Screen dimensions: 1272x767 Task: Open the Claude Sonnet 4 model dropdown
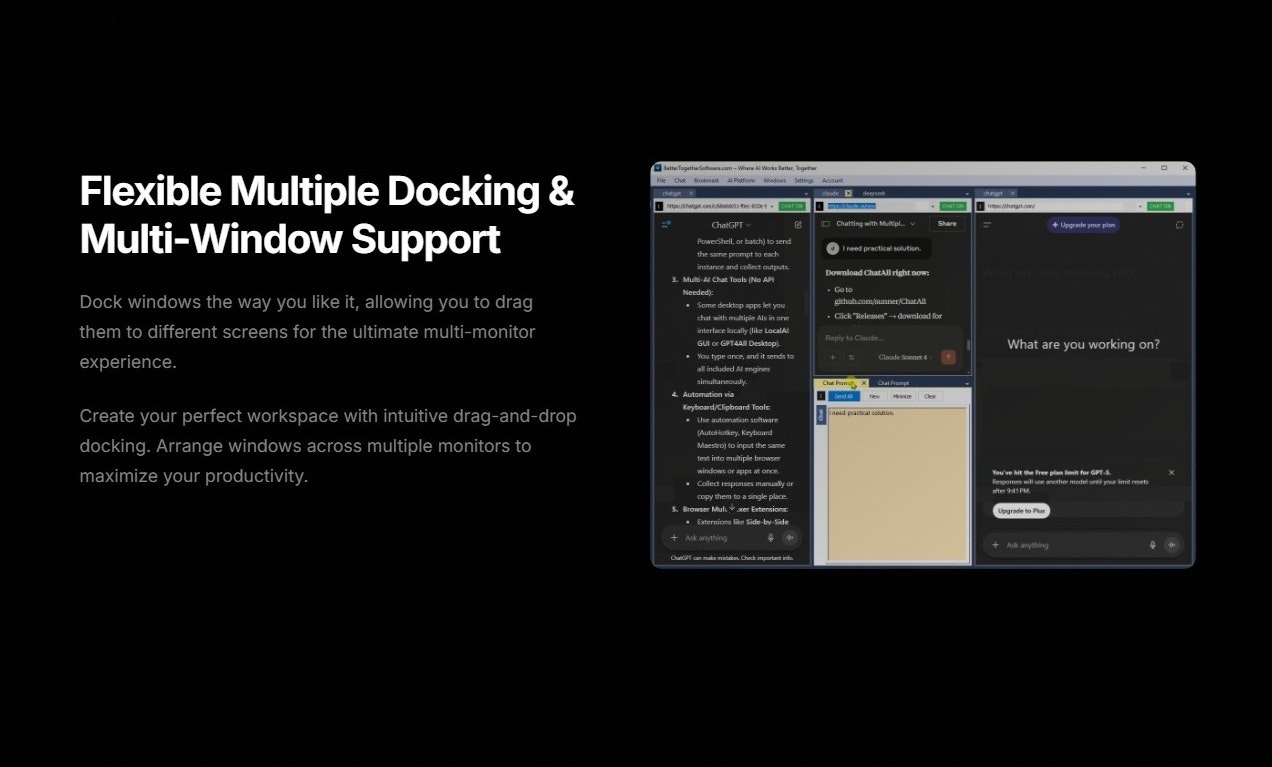[903, 357]
